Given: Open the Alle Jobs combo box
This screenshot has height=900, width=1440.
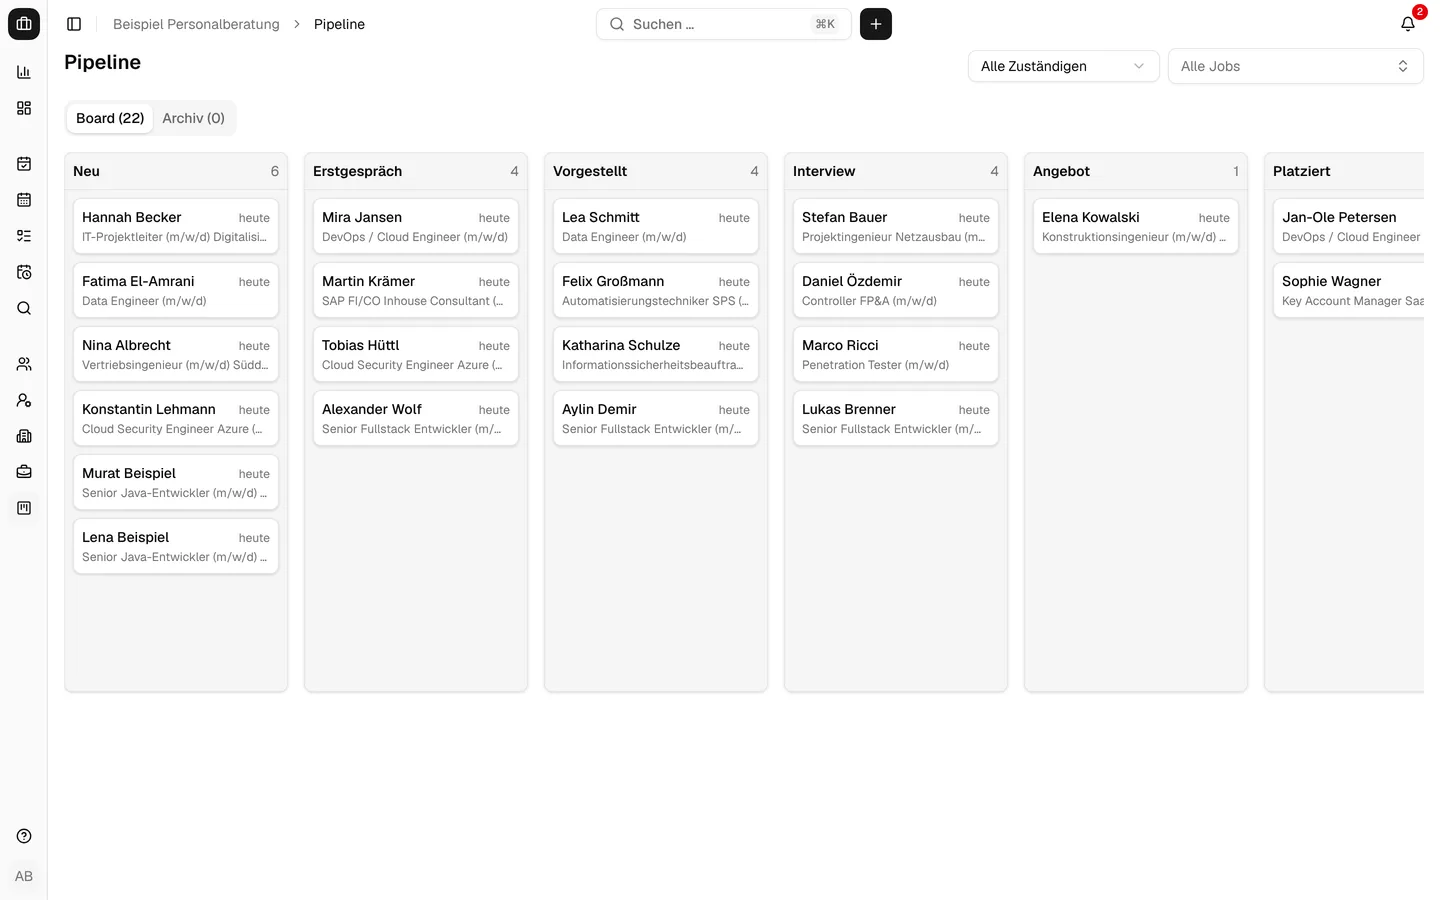Looking at the screenshot, I should coord(1296,66).
